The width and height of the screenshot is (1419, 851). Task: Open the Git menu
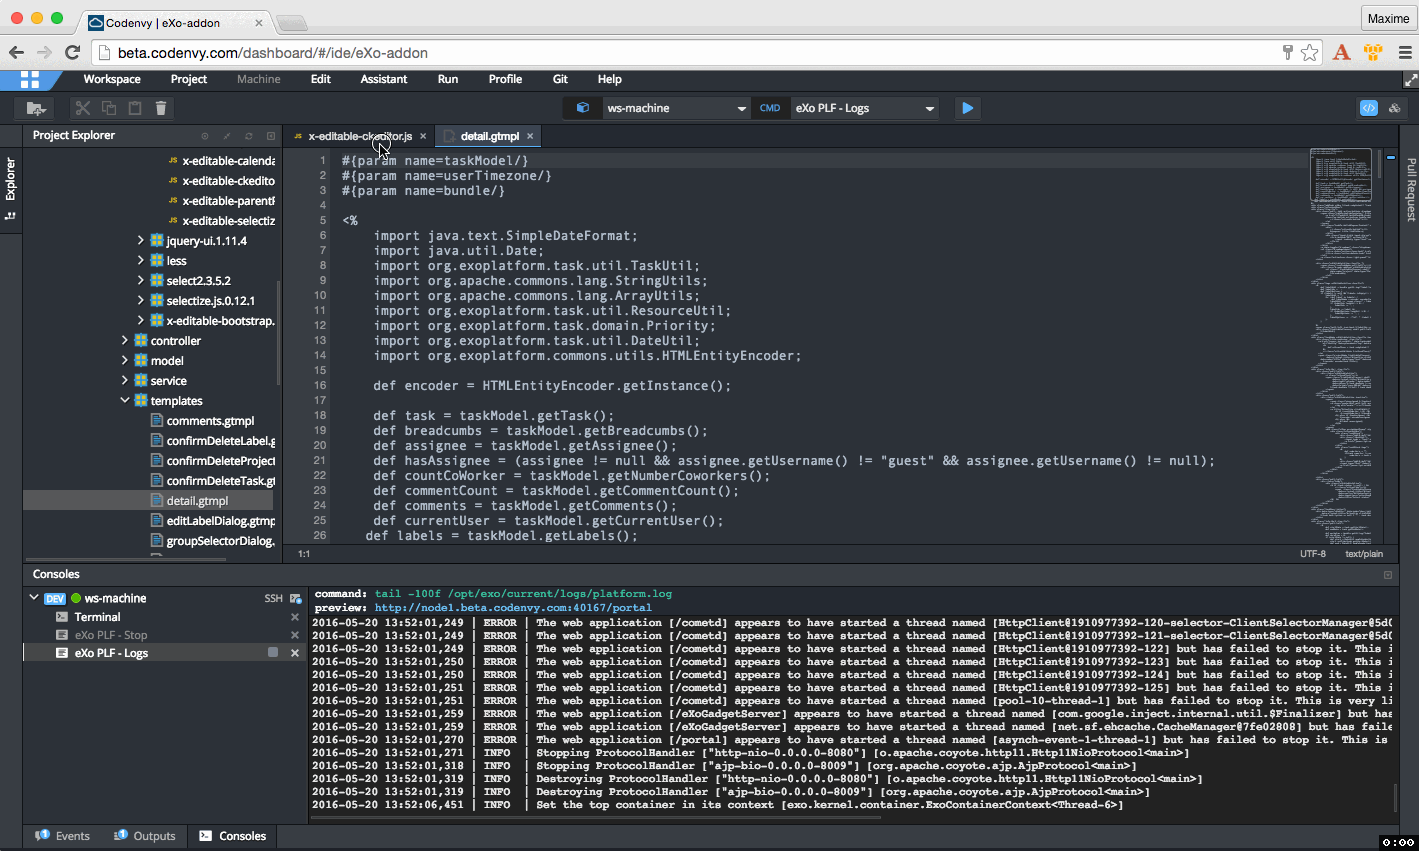(x=560, y=79)
